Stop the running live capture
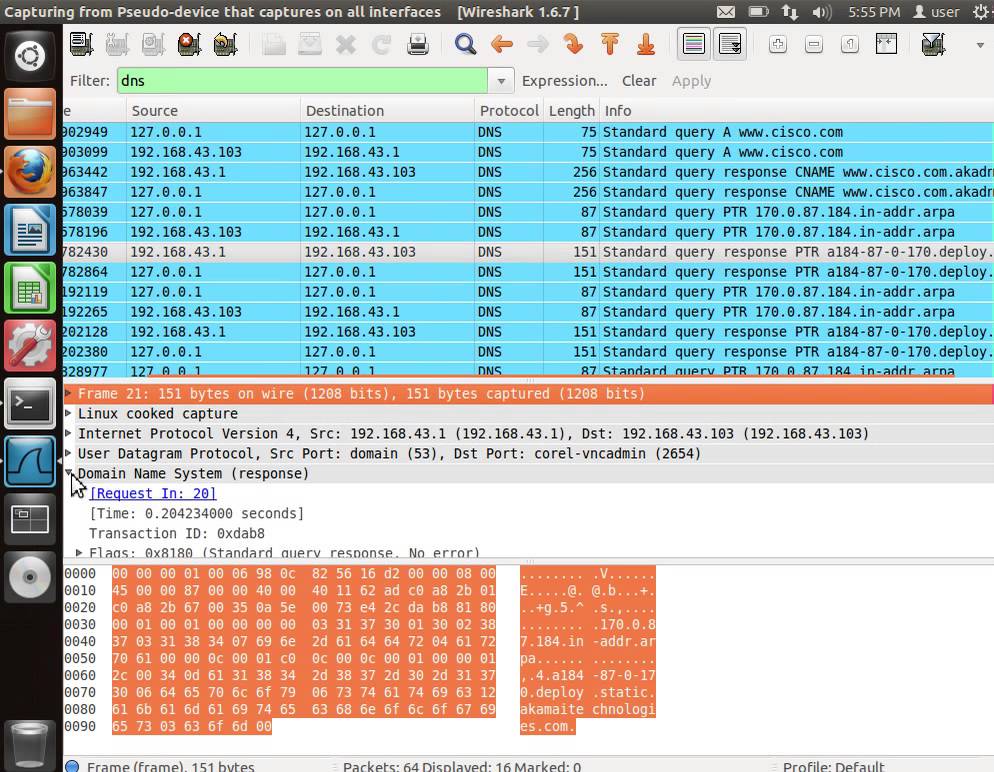 [x=189, y=44]
